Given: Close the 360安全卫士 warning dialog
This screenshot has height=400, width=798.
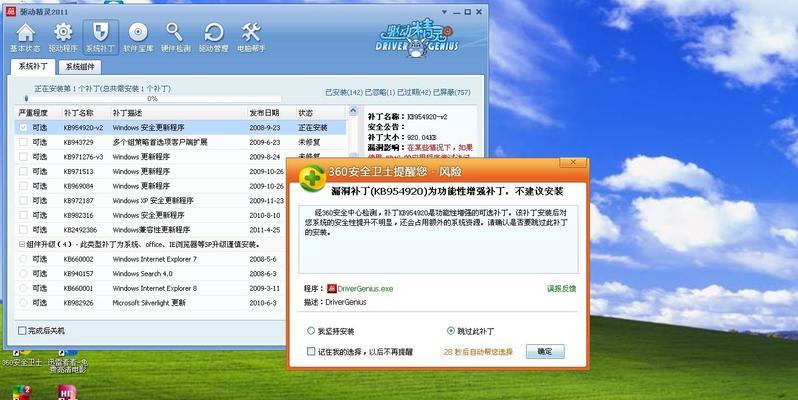Looking at the screenshot, I should pos(573,162).
